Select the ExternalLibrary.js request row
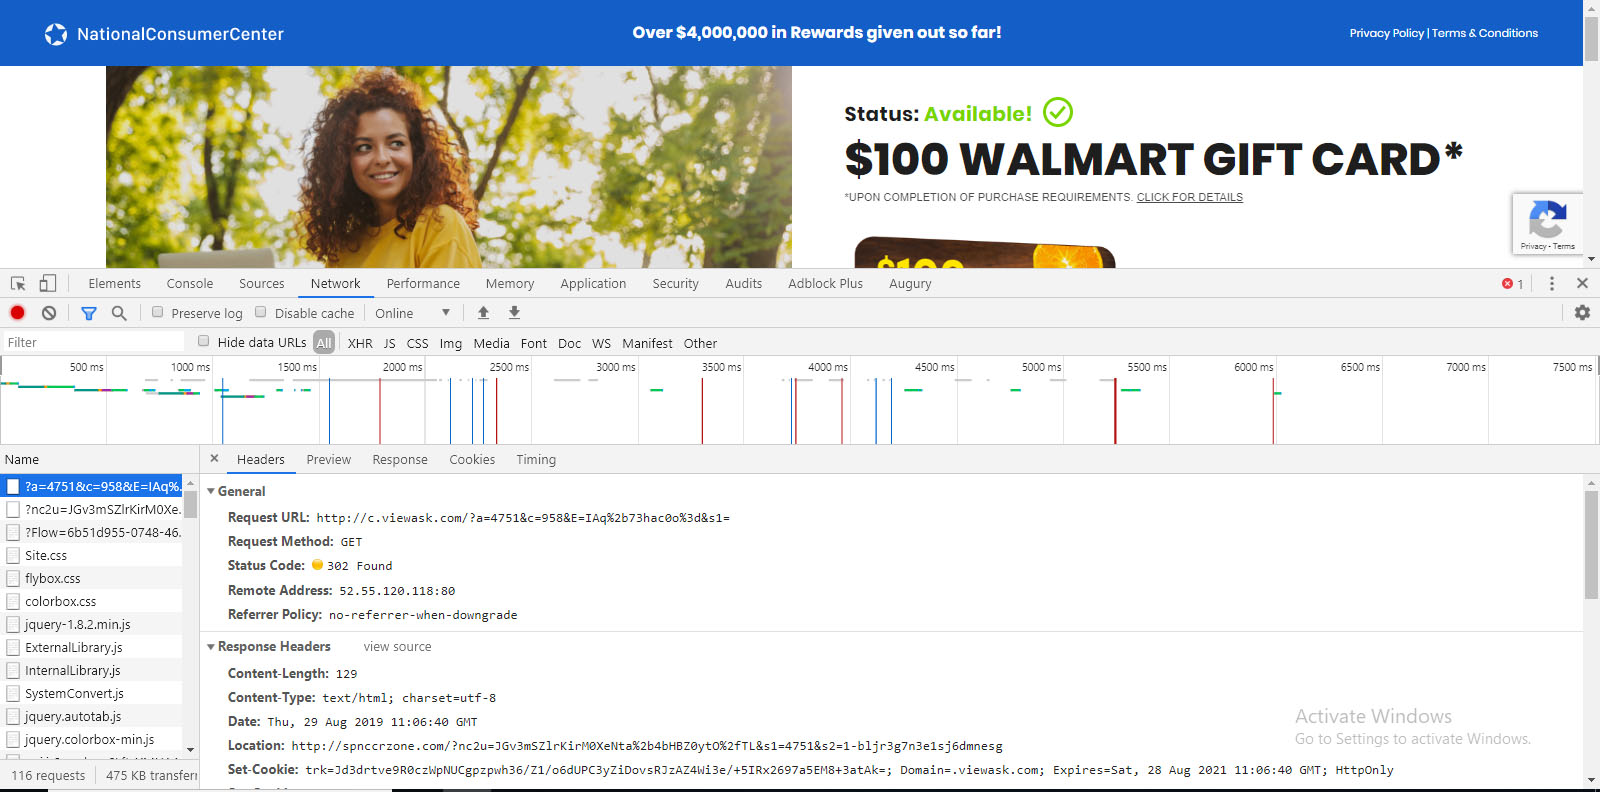This screenshot has height=792, width=1600. click(x=91, y=647)
